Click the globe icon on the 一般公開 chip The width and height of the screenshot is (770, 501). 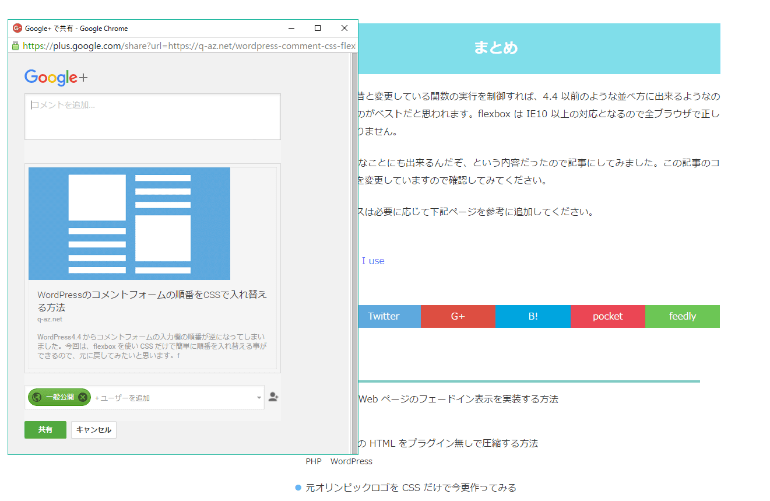click(x=37, y=397)
